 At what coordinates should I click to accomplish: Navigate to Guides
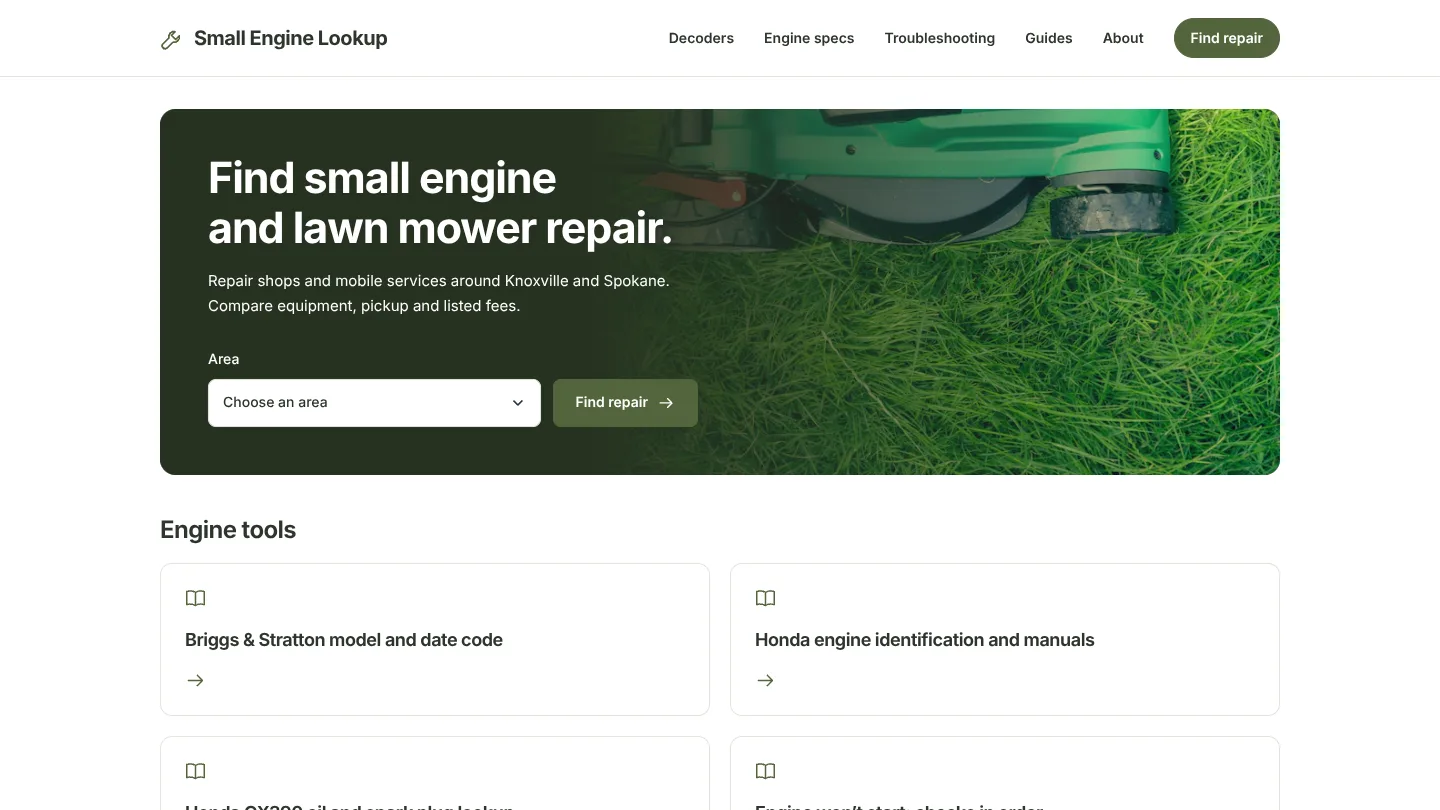[1049, 38]
